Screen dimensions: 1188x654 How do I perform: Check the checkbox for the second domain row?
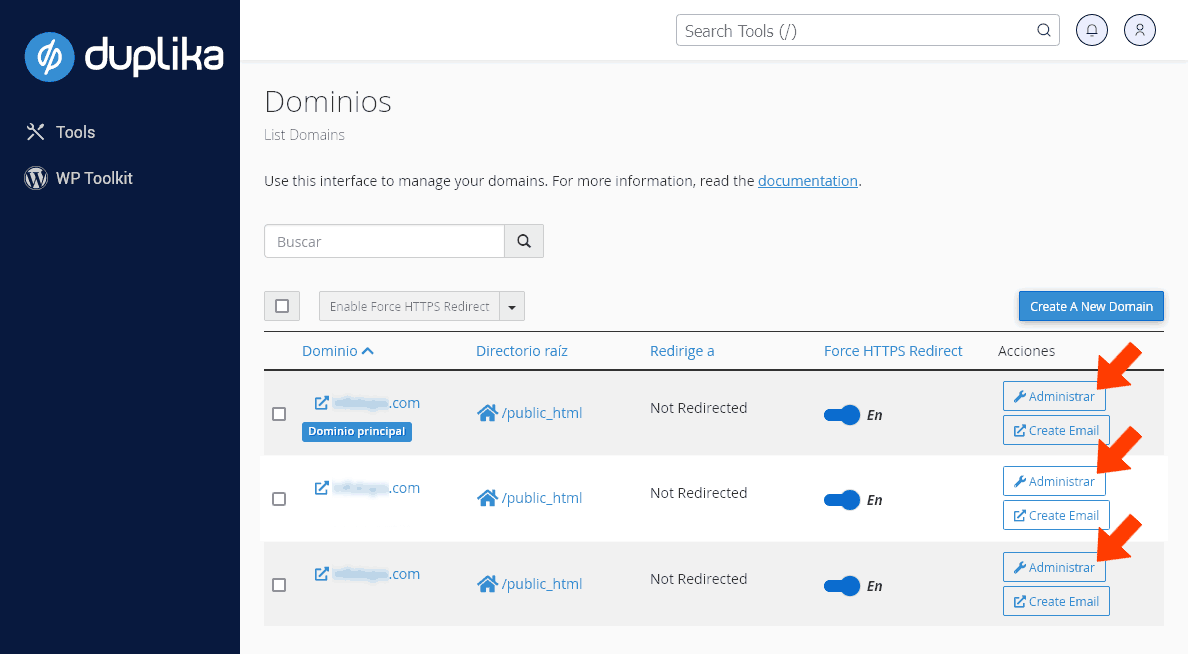click(279, 499)
